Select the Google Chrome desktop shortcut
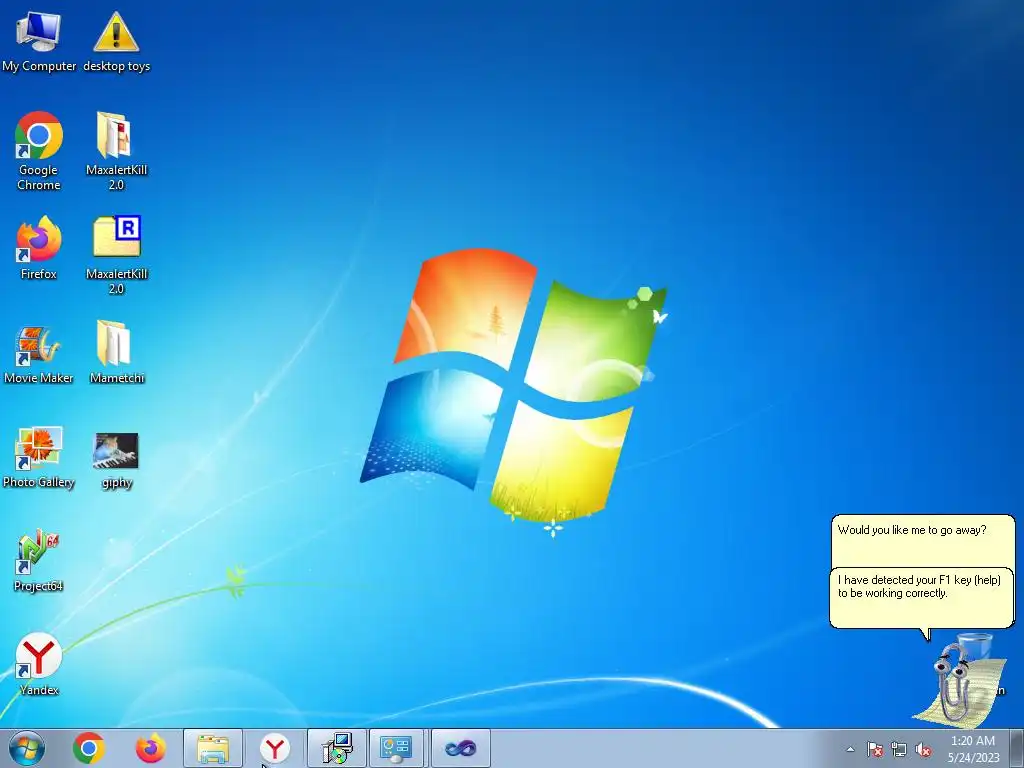Screen dimensions: 1024x768 [x=39, y=150]
